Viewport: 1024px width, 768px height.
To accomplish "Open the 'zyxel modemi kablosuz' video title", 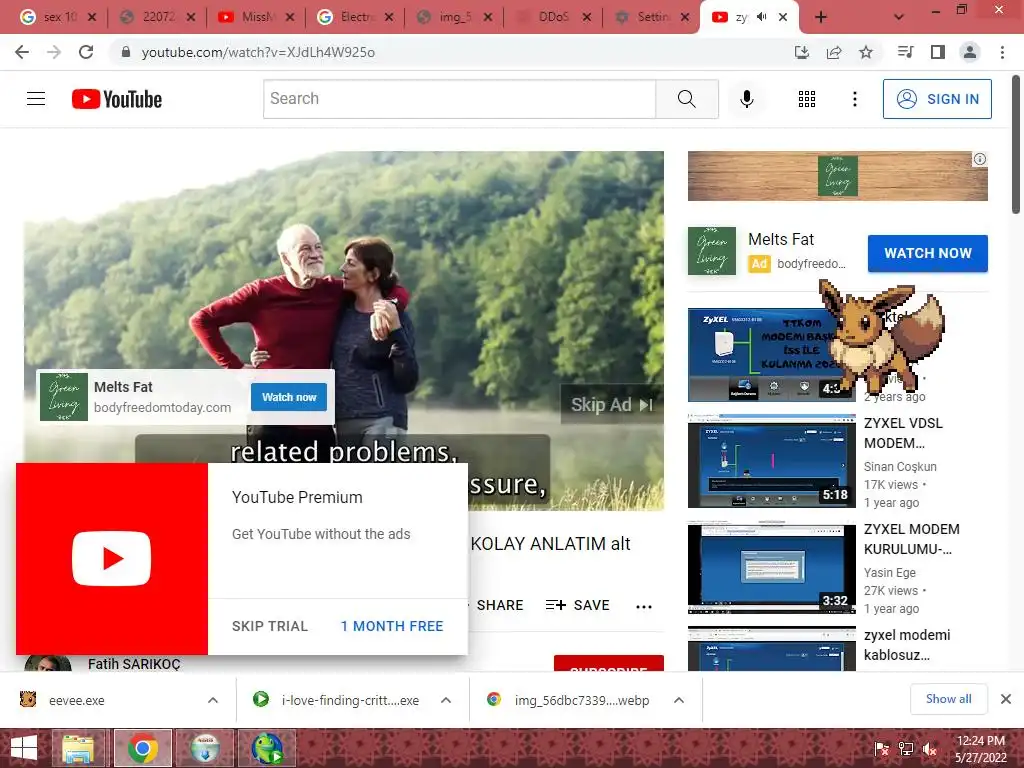I will pos(907,645).
